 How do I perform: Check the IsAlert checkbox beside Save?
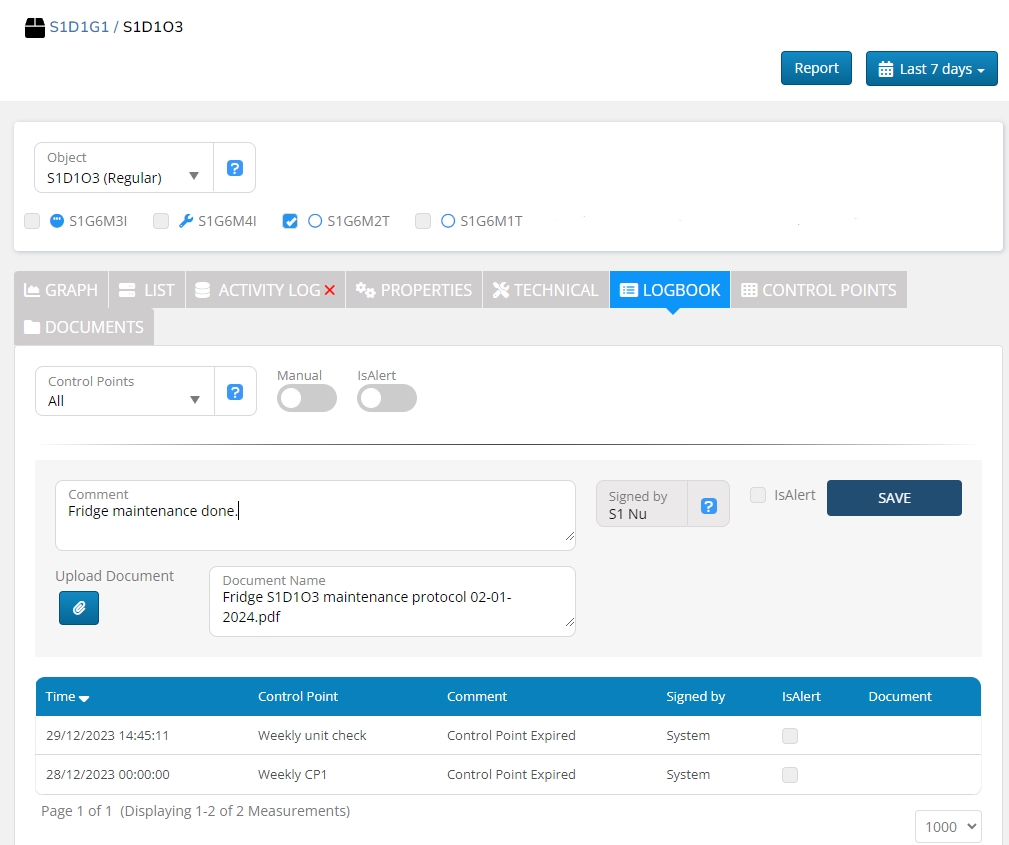[758, 495]
